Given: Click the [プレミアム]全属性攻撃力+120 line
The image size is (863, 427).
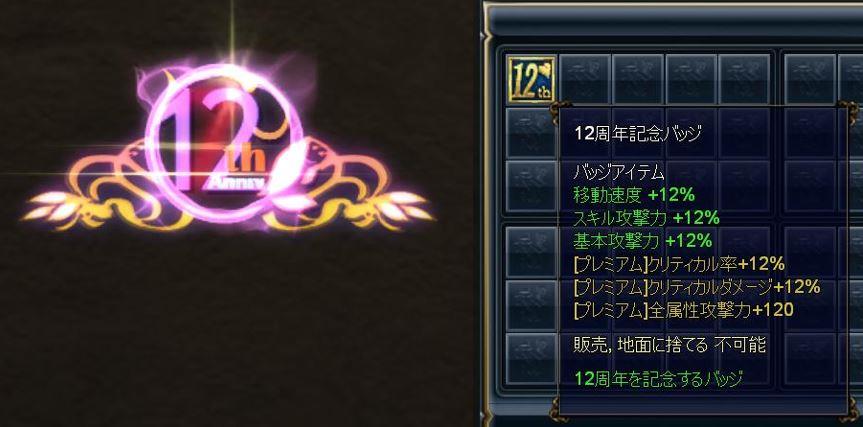Looking at the screenshot, I should [x=683, y=310].
